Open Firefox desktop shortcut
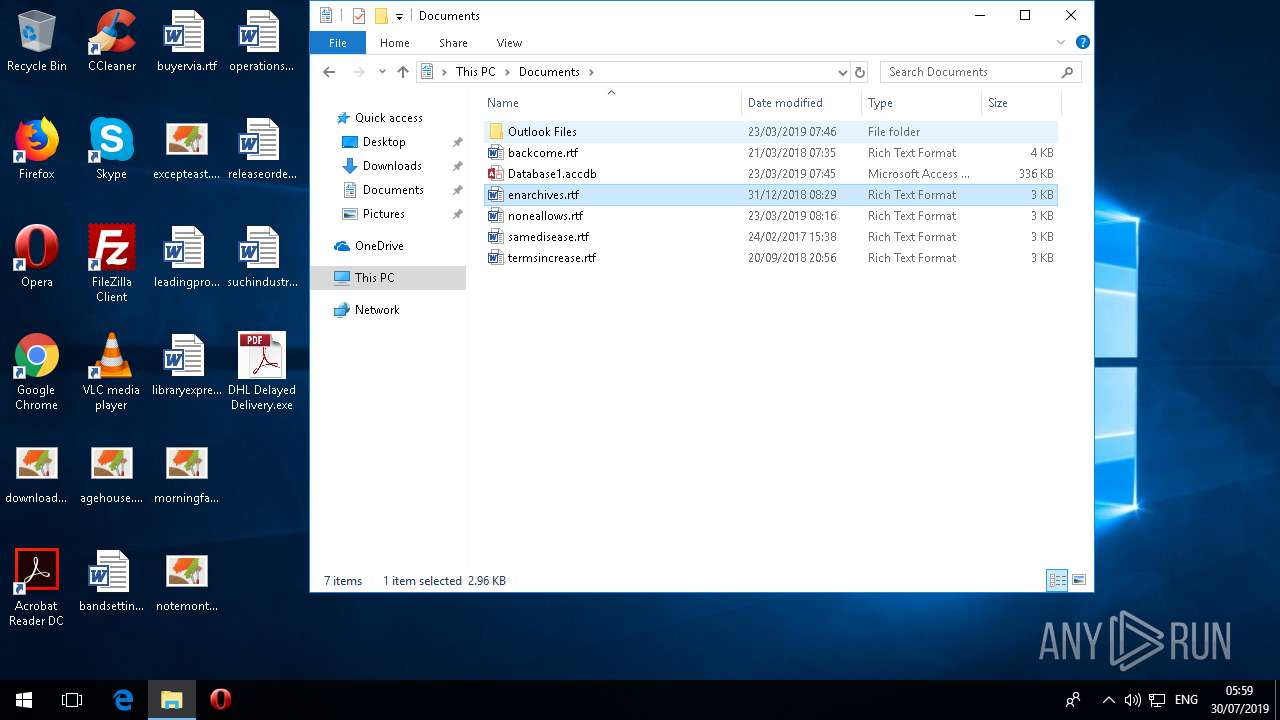This screenshot has width=1280, height=720. pyautogui.click(x=36, y=150)
